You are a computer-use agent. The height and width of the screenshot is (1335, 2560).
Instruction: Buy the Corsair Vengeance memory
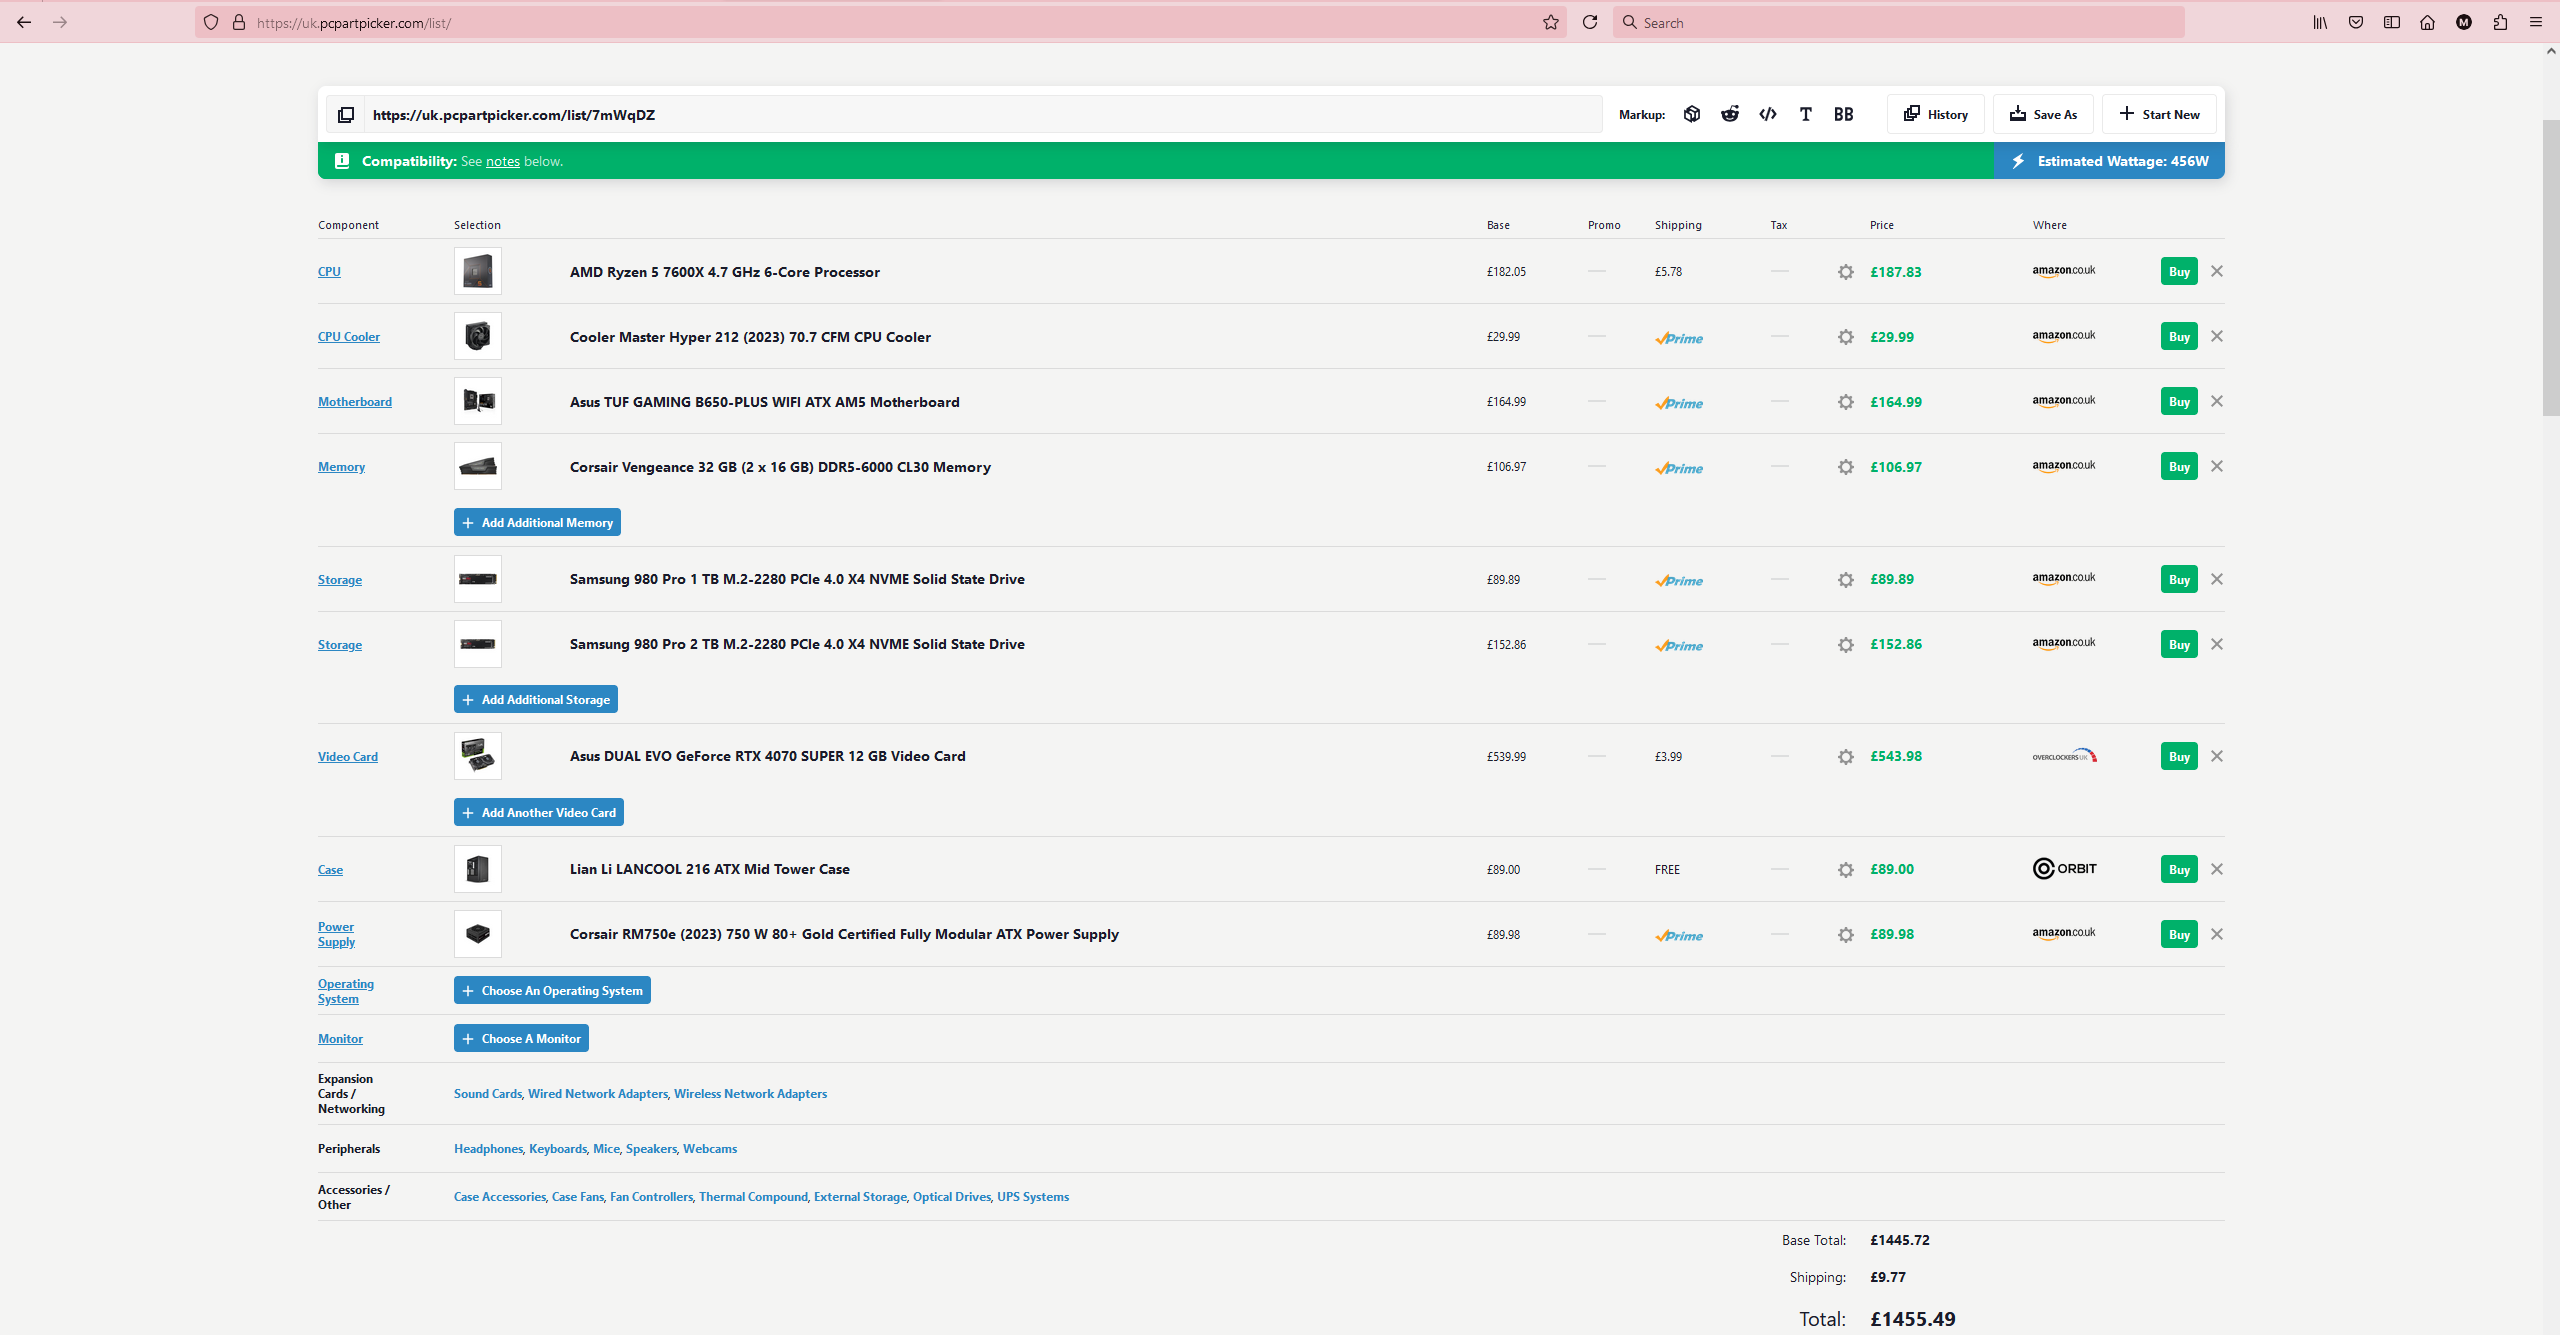coord(2178,467)
